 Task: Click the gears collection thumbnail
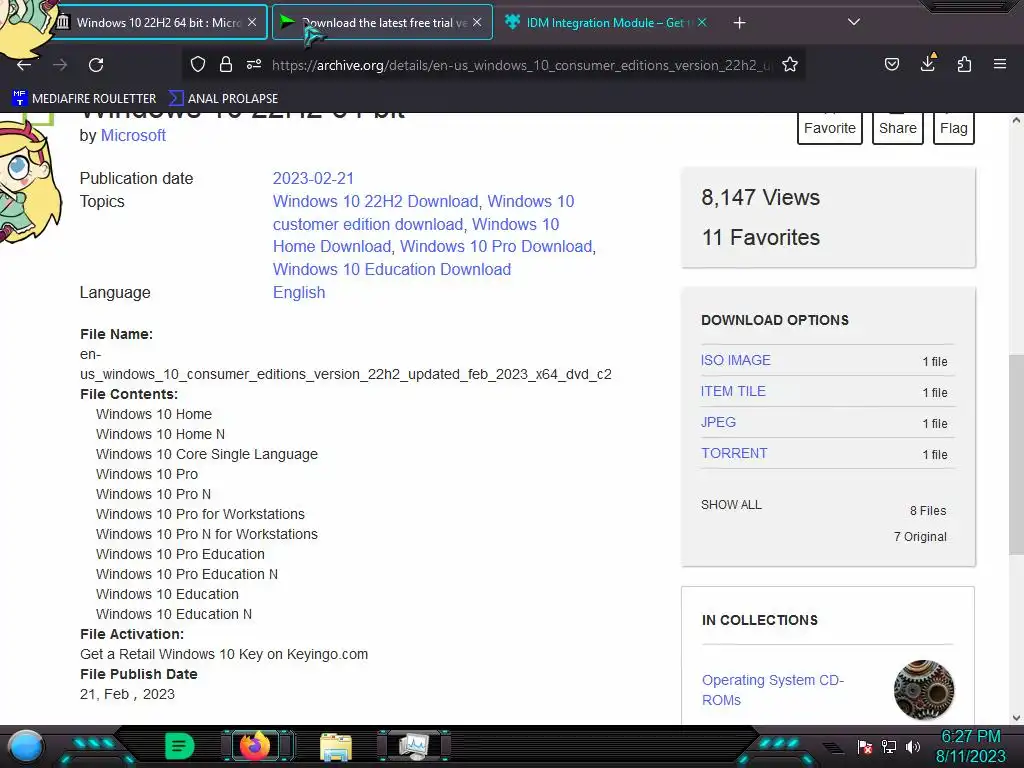(x=923, y=690)
